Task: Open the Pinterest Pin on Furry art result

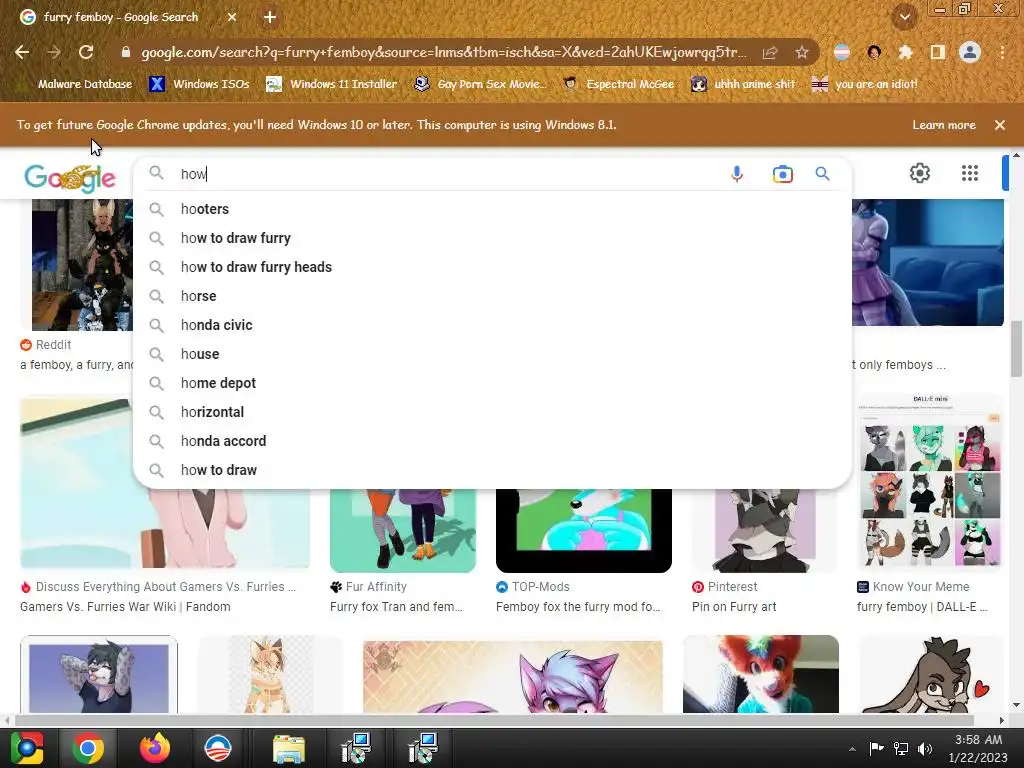Action: 764,530
